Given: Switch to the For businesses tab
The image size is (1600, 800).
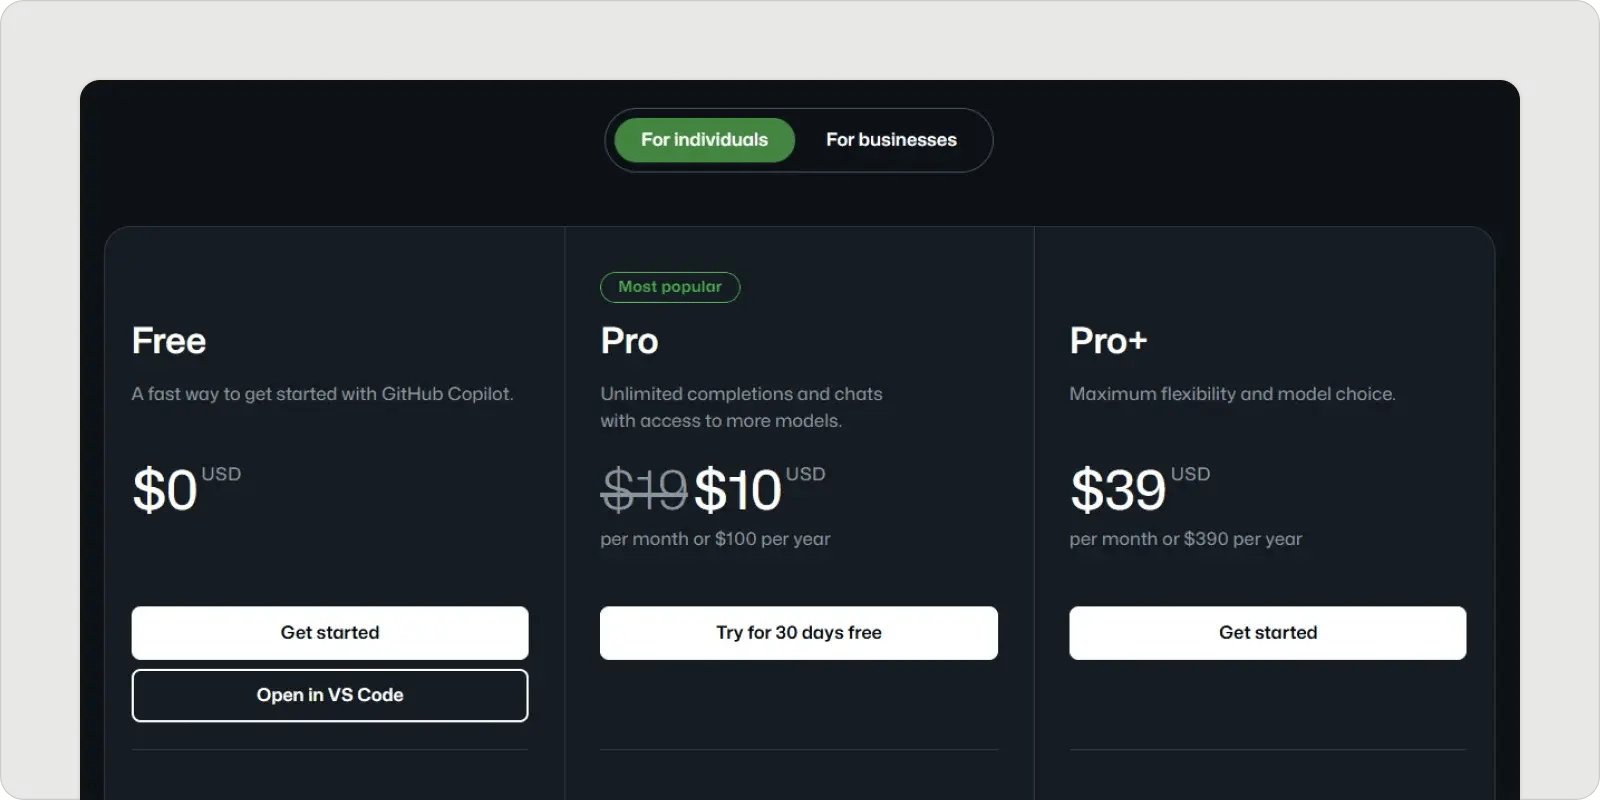Looking at the screenshot, I should click(x=891, y=140).
